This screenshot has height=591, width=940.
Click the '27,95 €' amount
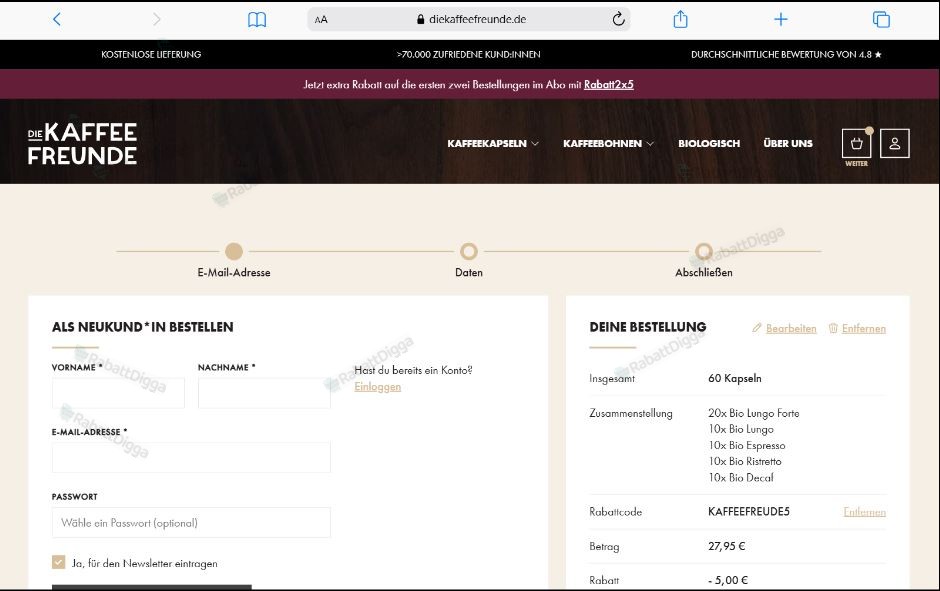pos(727,546)
